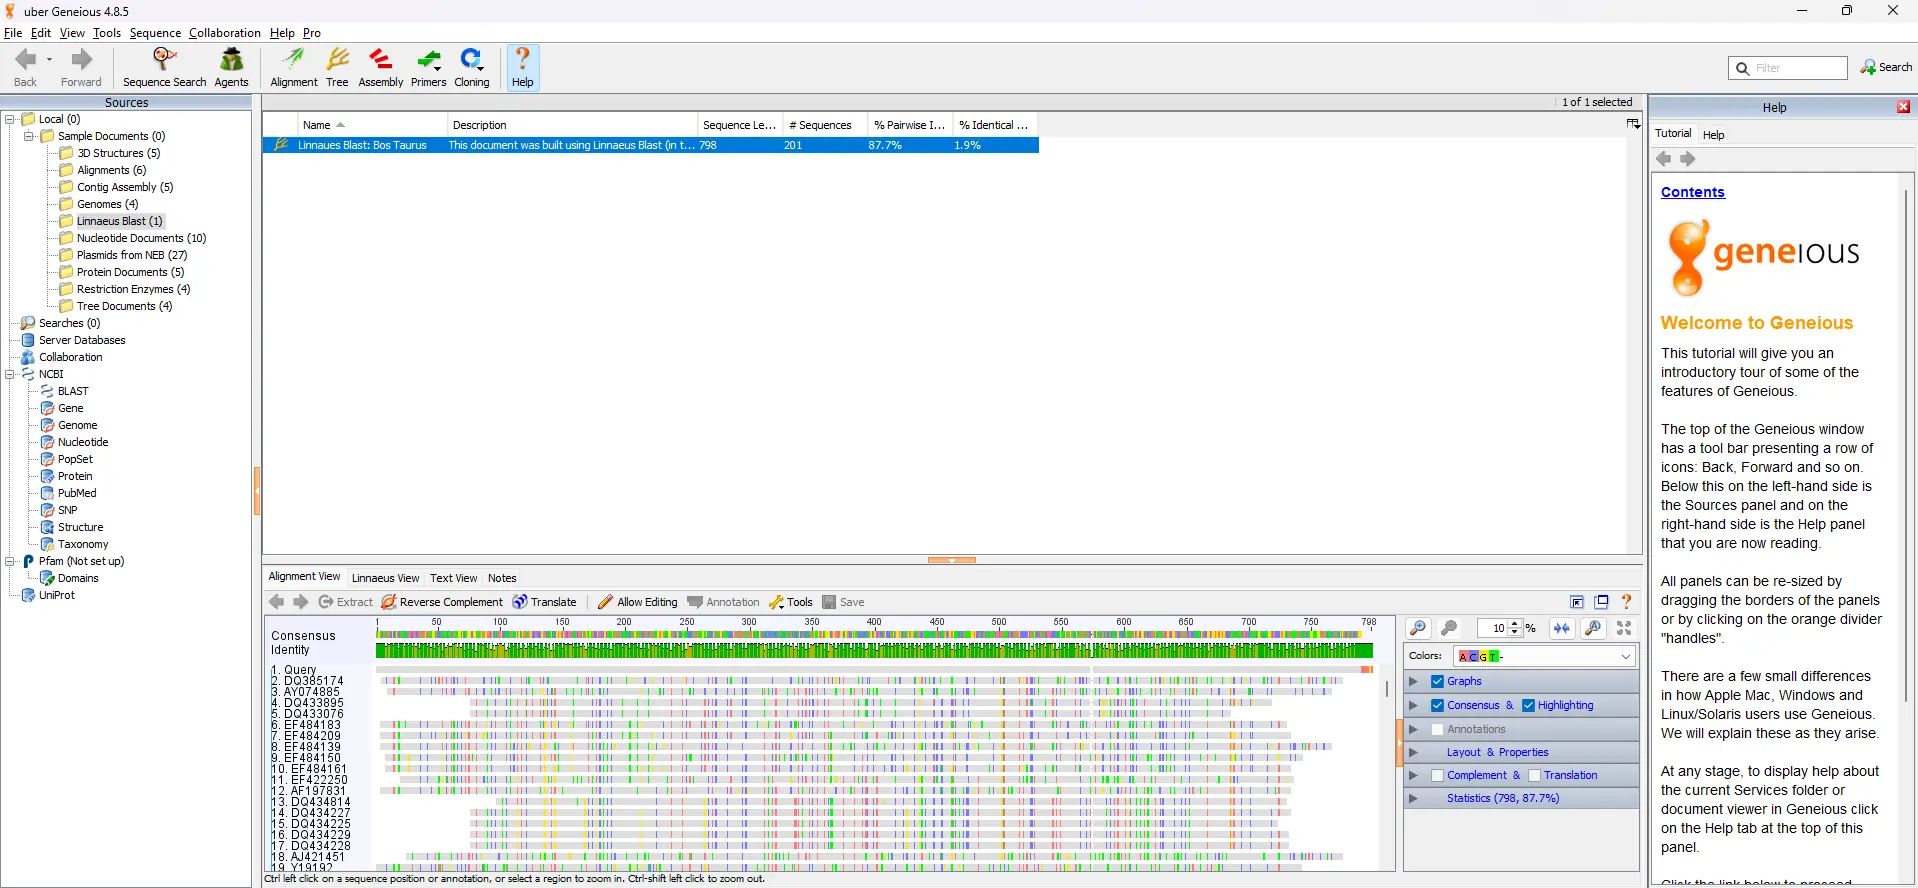The image size is (1918, 888).
Task: Enable the Translation checkbox
Action: tap(1534, 775)
